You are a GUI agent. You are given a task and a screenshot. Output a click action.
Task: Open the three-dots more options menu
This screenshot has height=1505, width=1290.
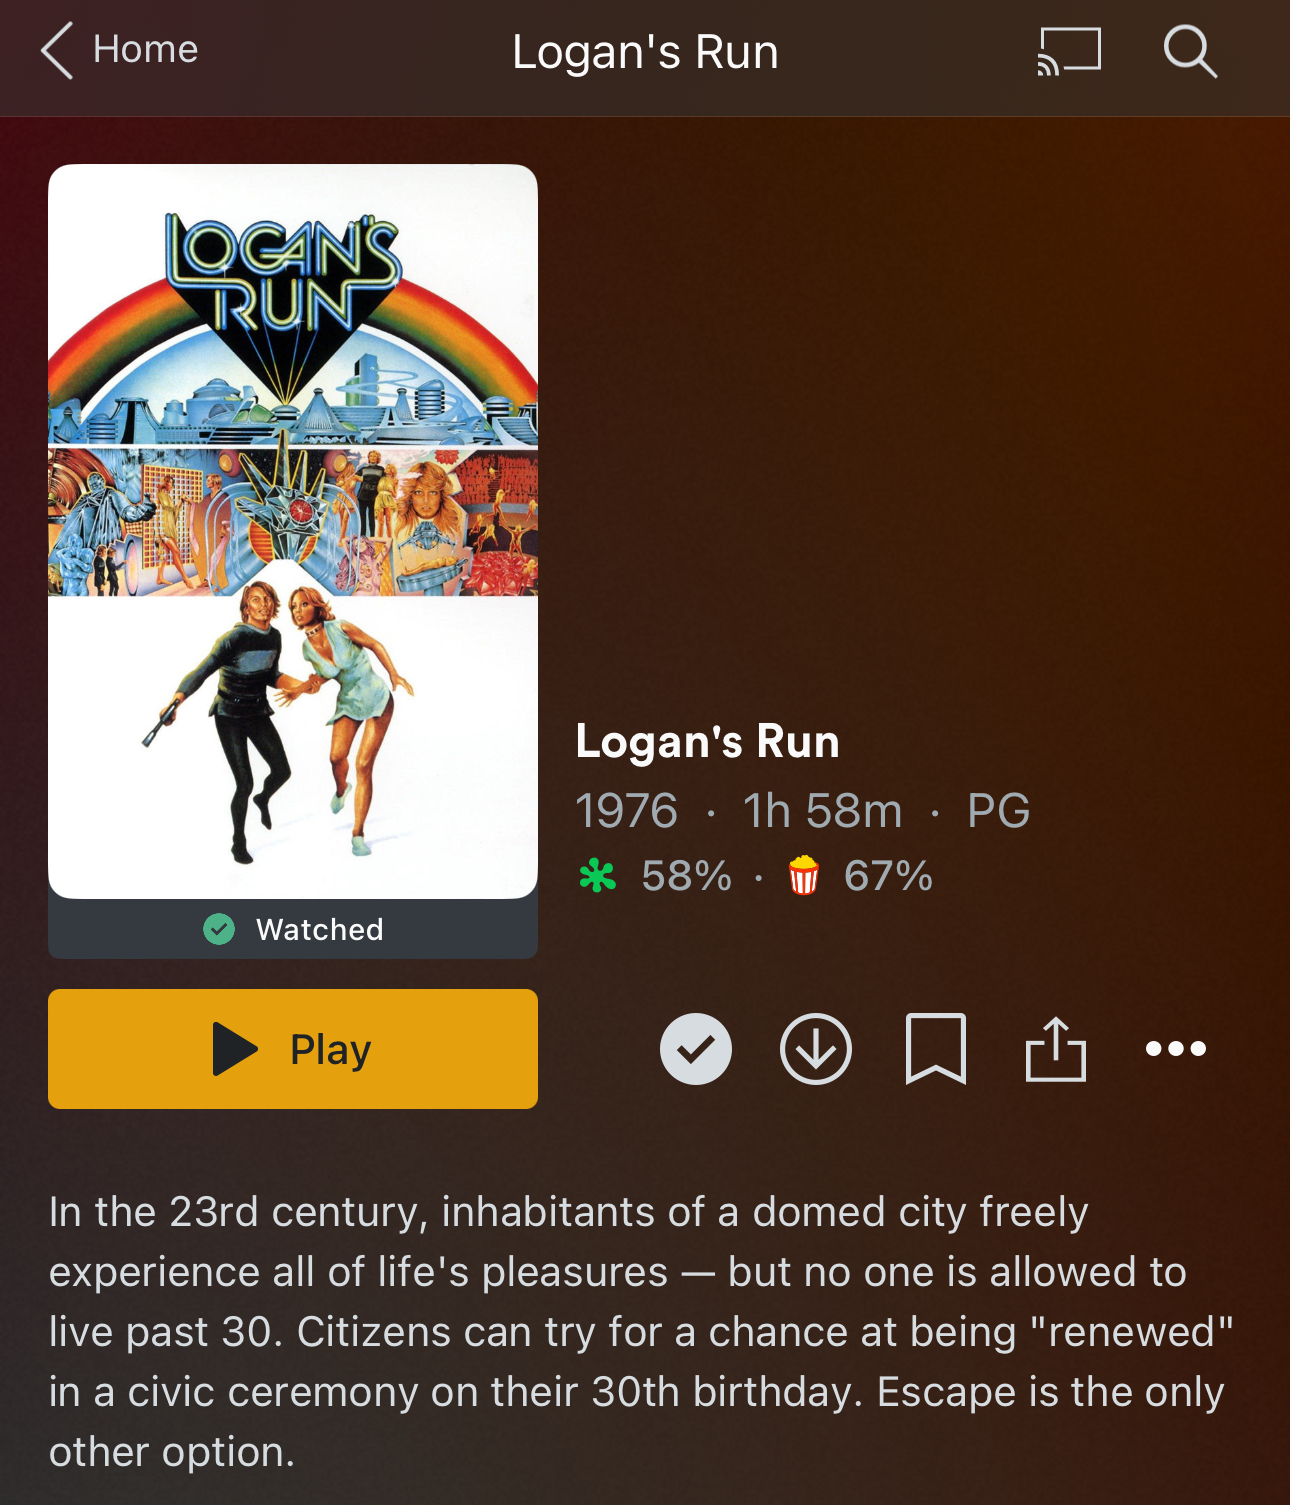(x=1176, y=1049)
